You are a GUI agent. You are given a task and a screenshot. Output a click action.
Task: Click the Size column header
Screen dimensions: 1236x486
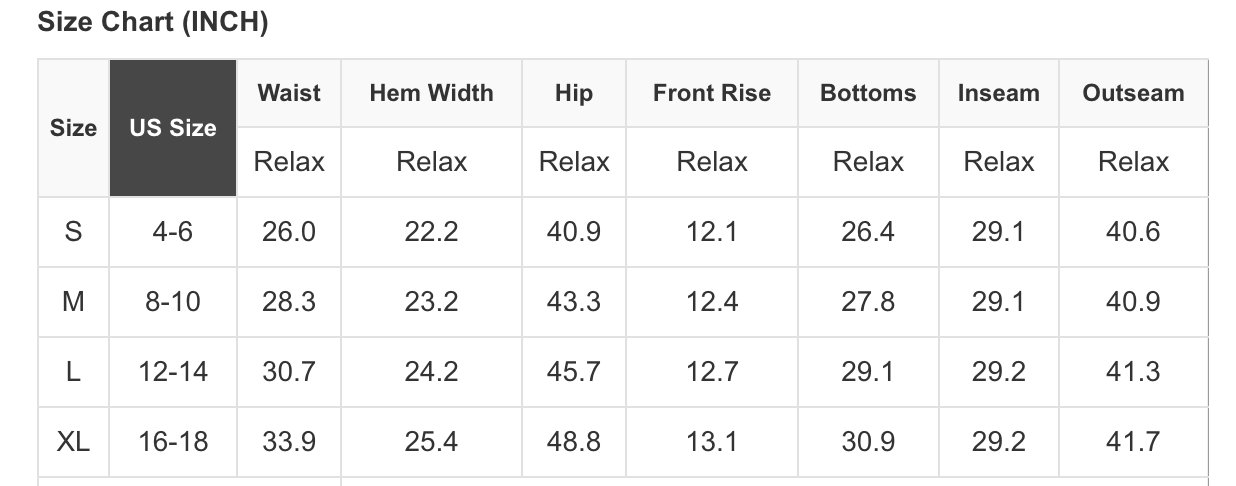pyautogui.click(x=73, y=128)
